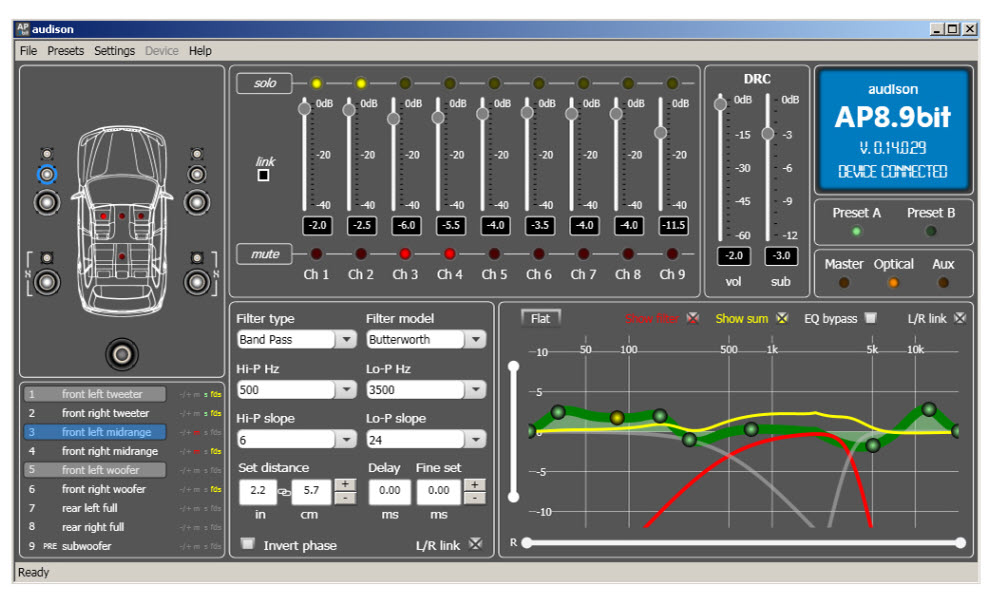Click the Flat EQ button

(x=540, y=319)
